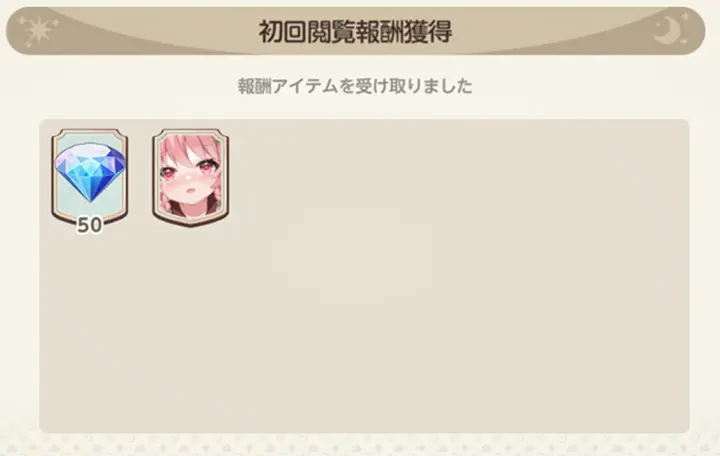Click the 初回閲覧報酬獲得 title text
The width and height of the screenshot is (720, 456).
355,31
